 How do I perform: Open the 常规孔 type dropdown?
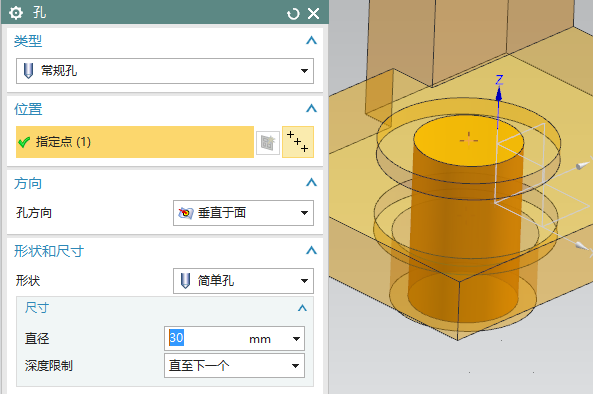(x=165, y=71)
